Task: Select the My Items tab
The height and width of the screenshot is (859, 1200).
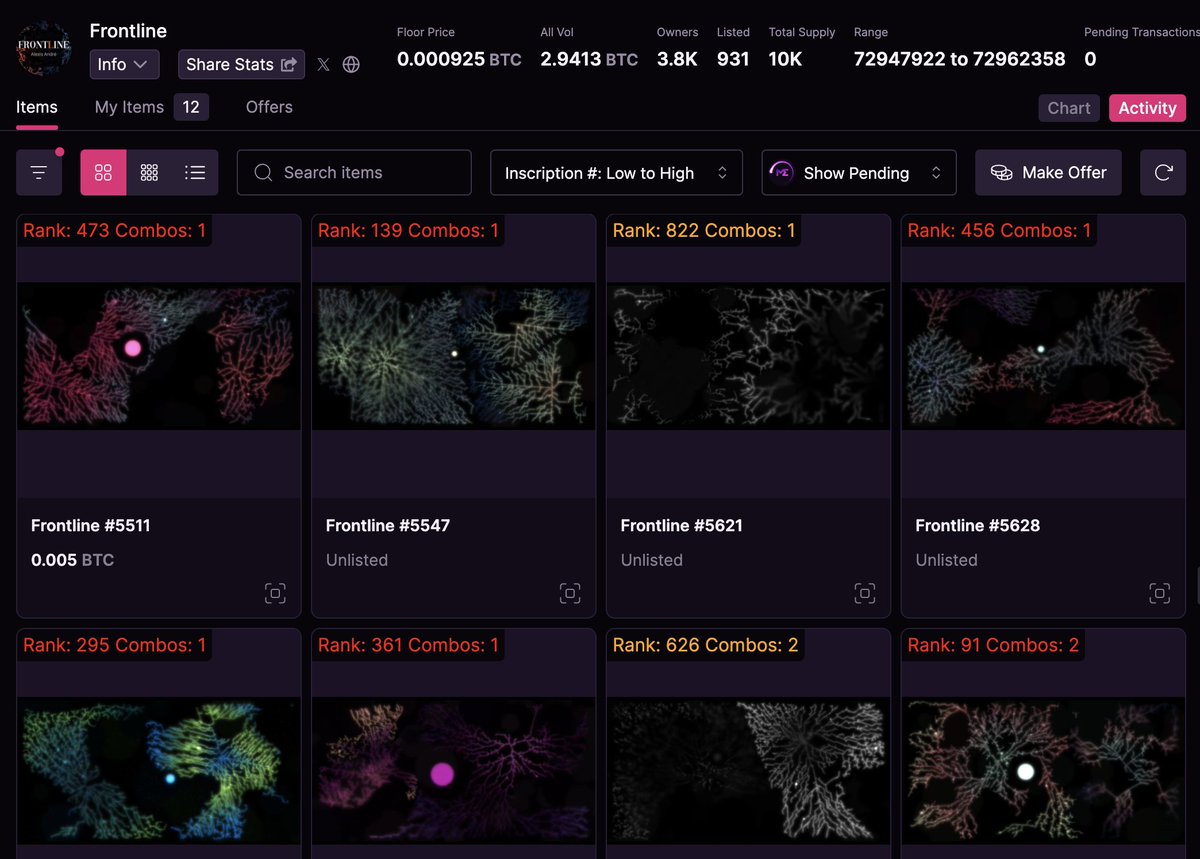Action: [x=129, y=107]
